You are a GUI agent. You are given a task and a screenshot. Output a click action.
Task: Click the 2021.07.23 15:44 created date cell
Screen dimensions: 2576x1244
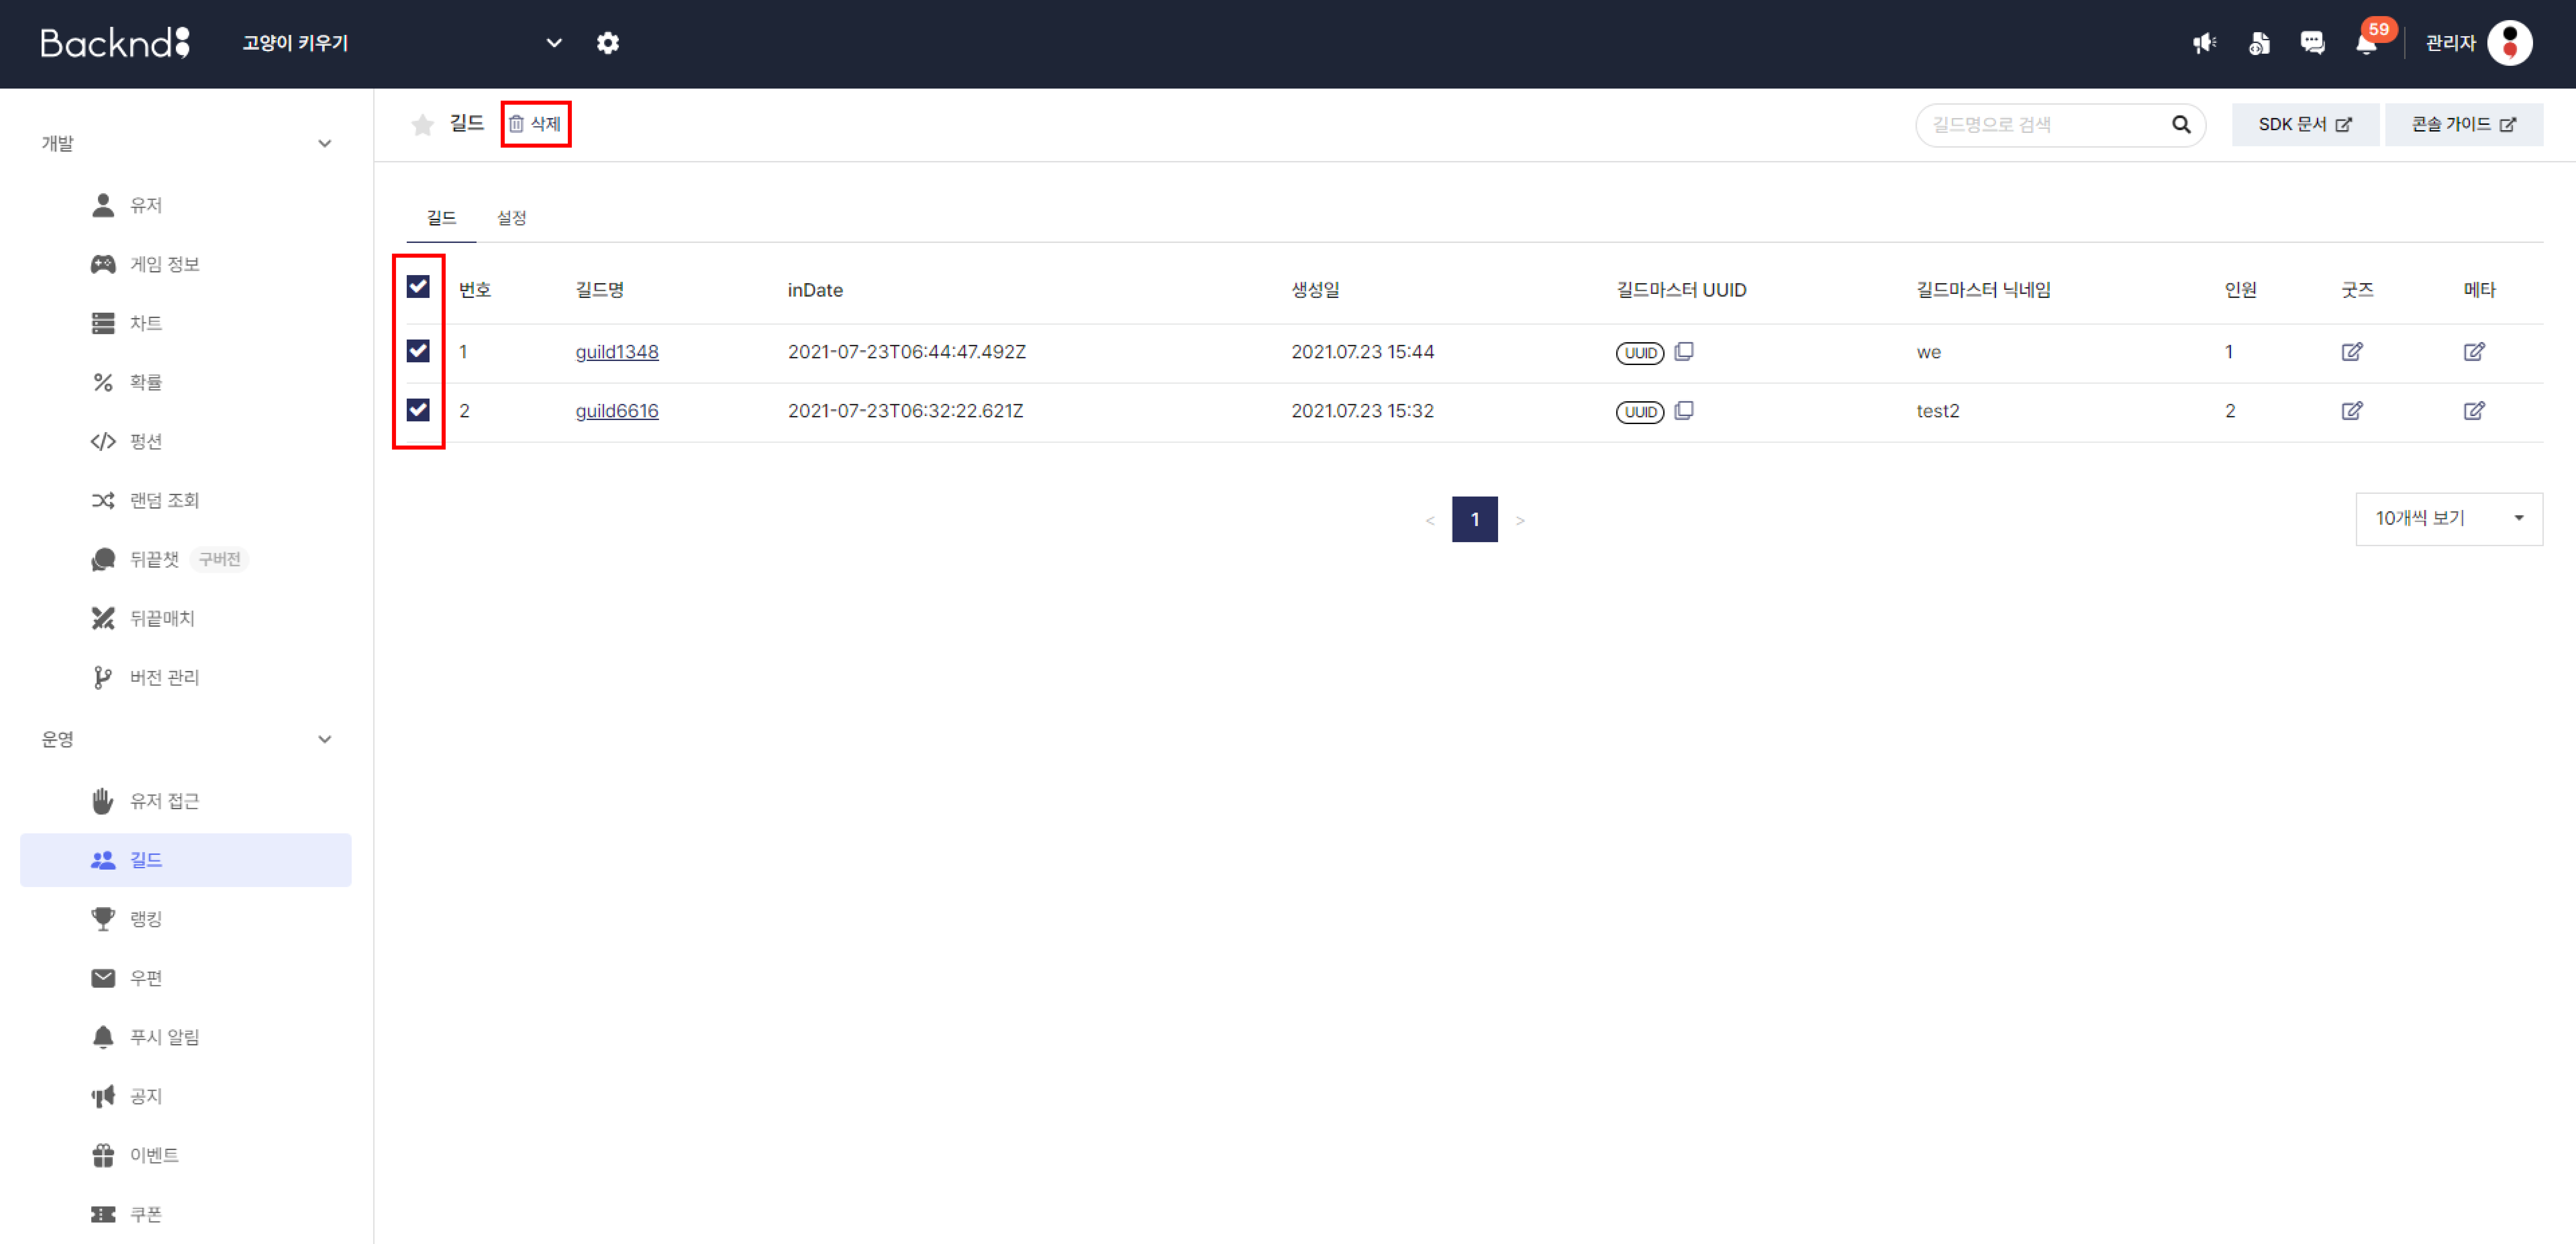click(1362, 352)
